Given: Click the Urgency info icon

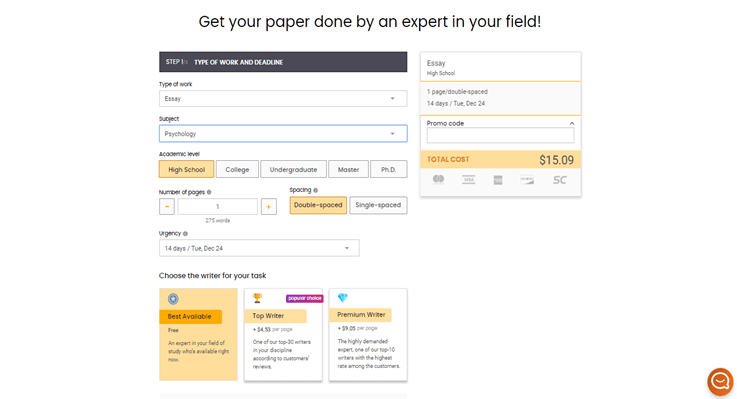Looking at the screenshot, I should click(x=185, y=234).
